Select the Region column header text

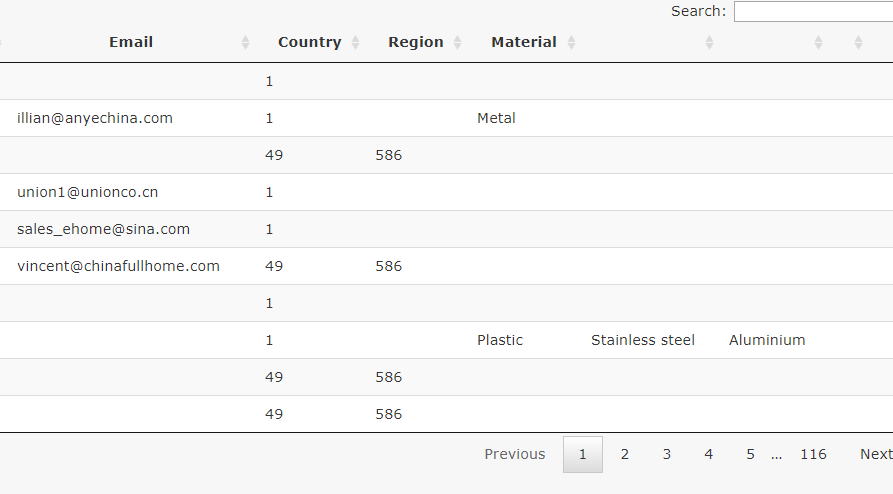[415, 42]
